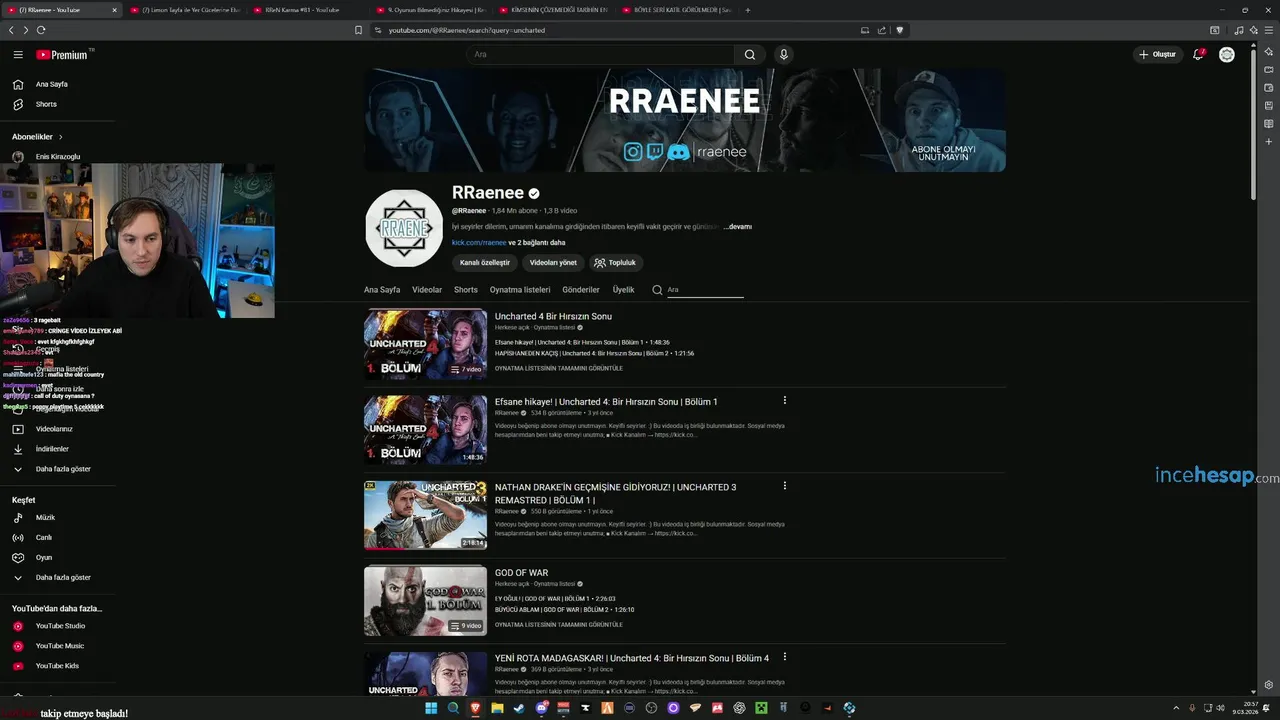Viewport: 1280px width, 720px height.
Task: Open File Explorer from the taskbar
Action: 497,708
